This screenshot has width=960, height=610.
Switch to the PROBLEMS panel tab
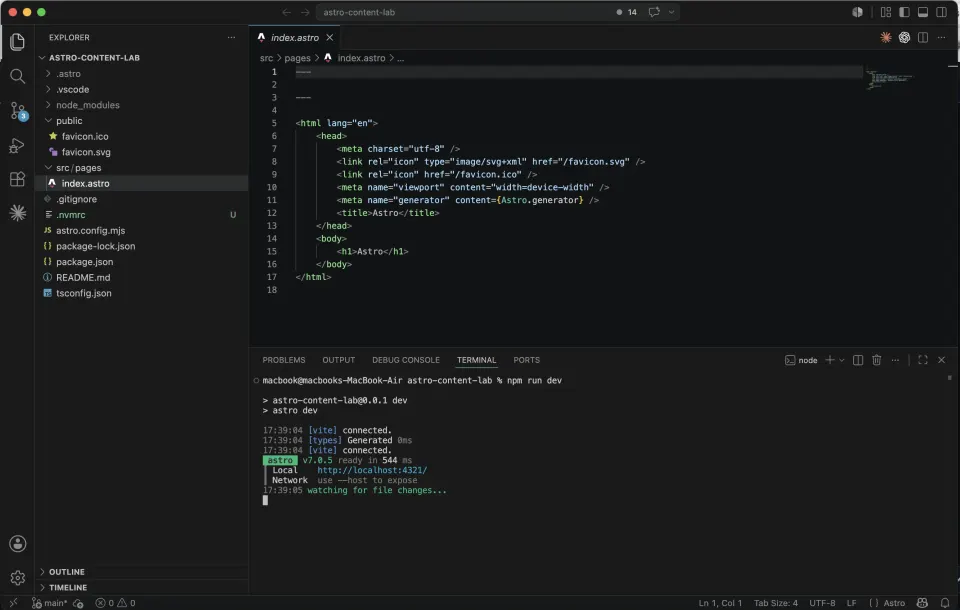[x=283, y=360]
